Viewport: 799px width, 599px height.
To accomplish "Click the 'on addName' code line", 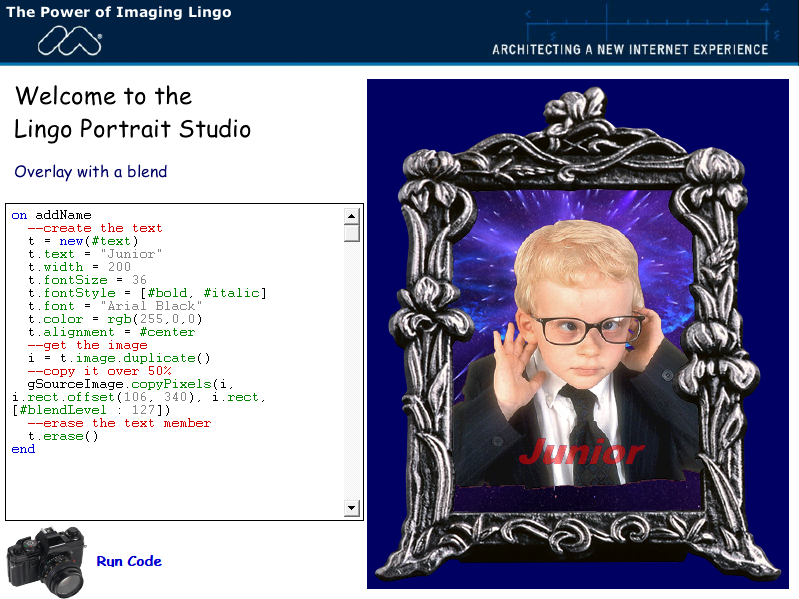I will point(51,215).
